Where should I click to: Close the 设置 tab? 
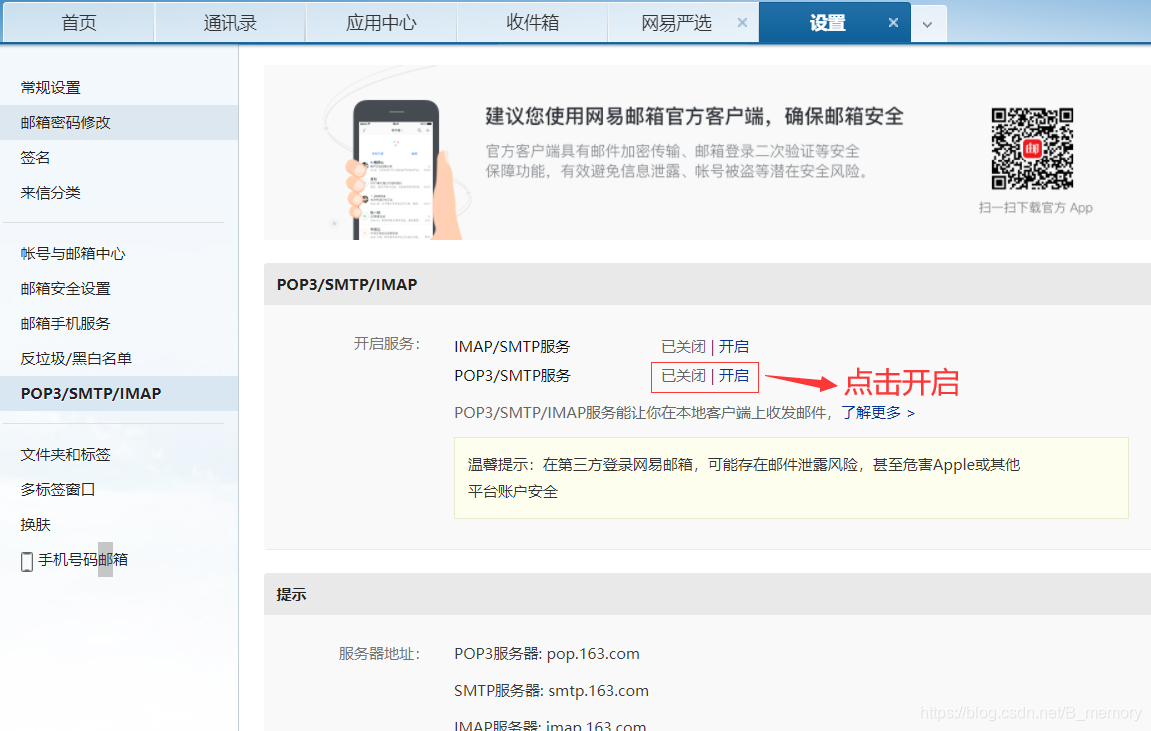893,23
